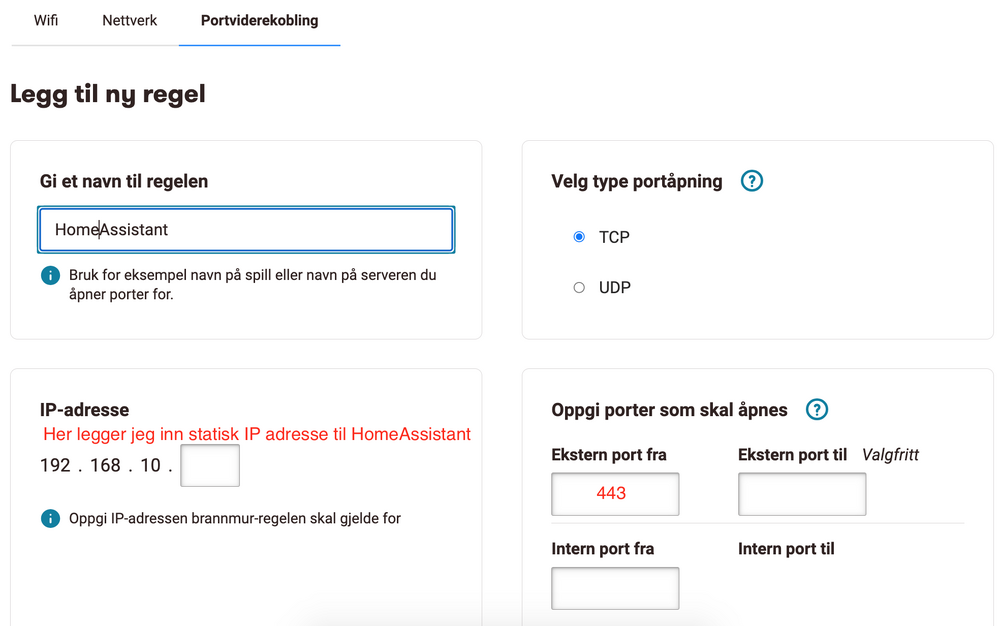Click the IP-adresse heading
Viewport: 1000px width, 626px height.
point(84,409)
